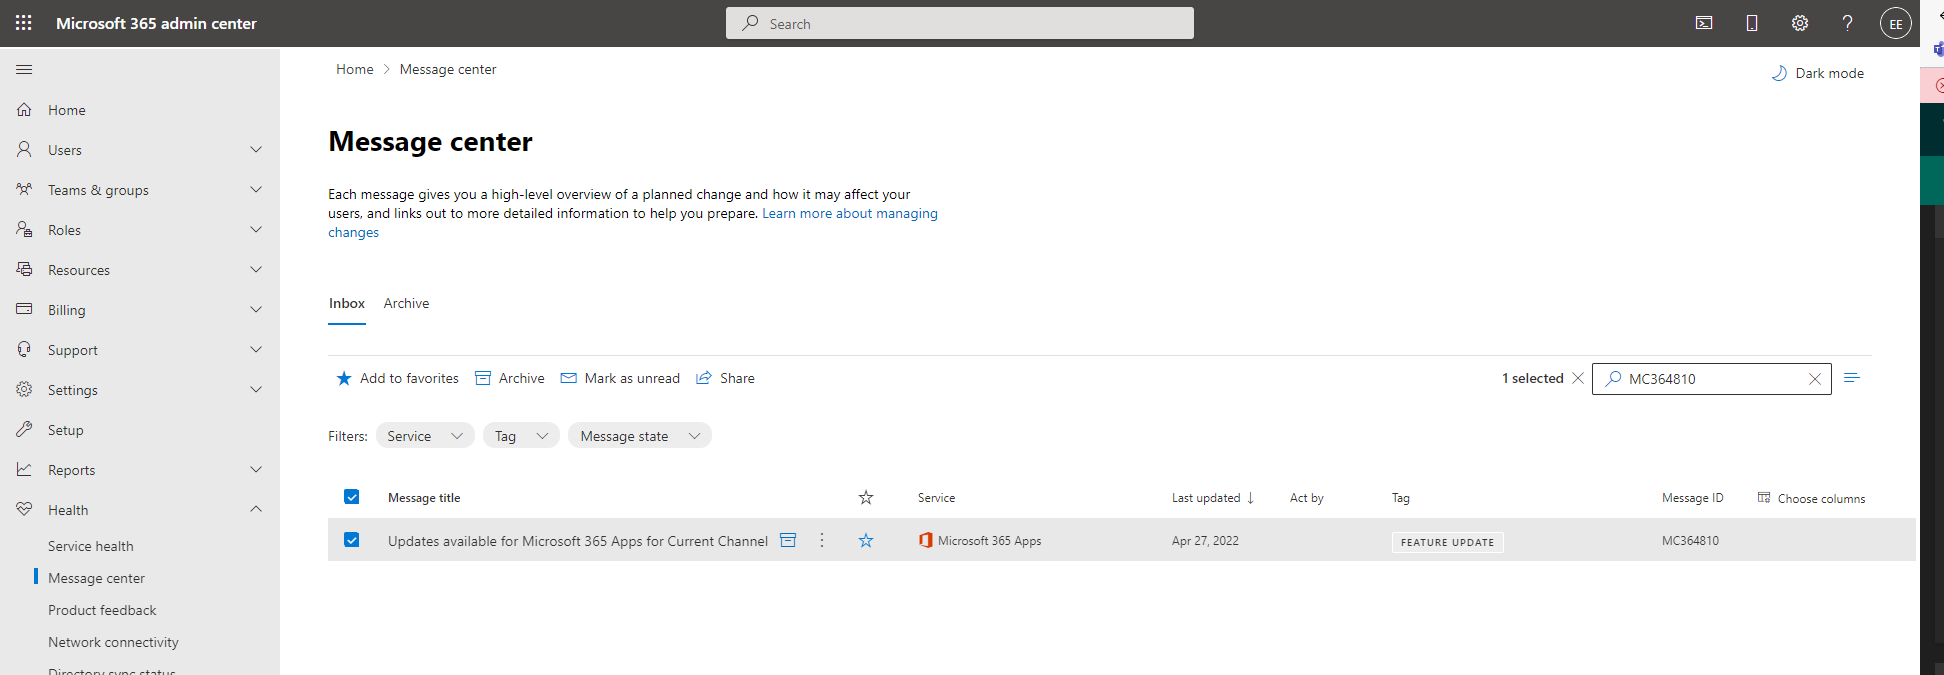Click the Act by column header

point(1307,497)
